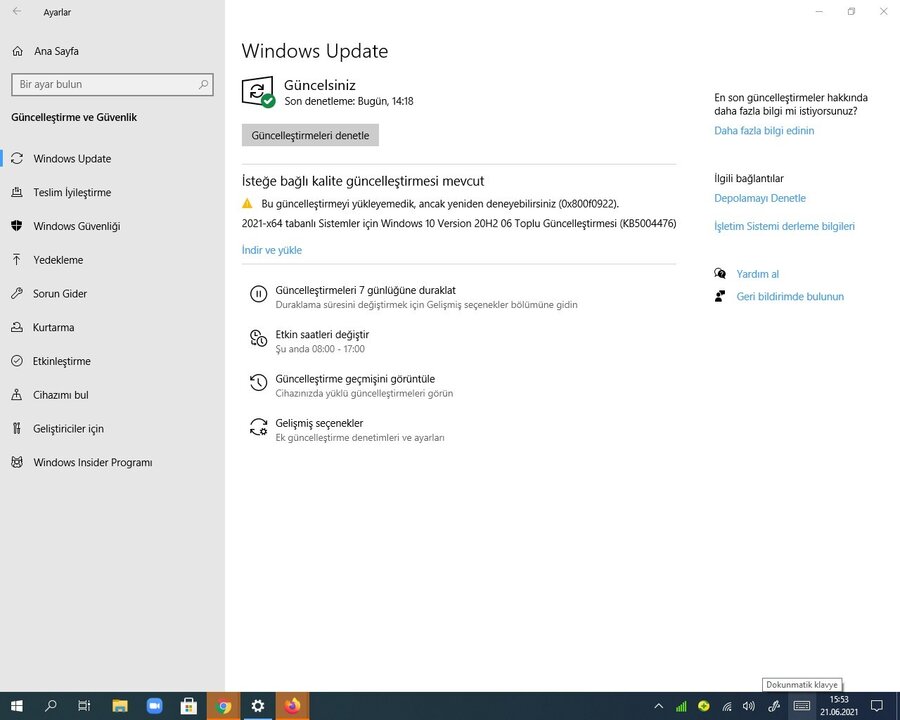
Task: Switch to Chrome on taskbar
Action: 224,706
